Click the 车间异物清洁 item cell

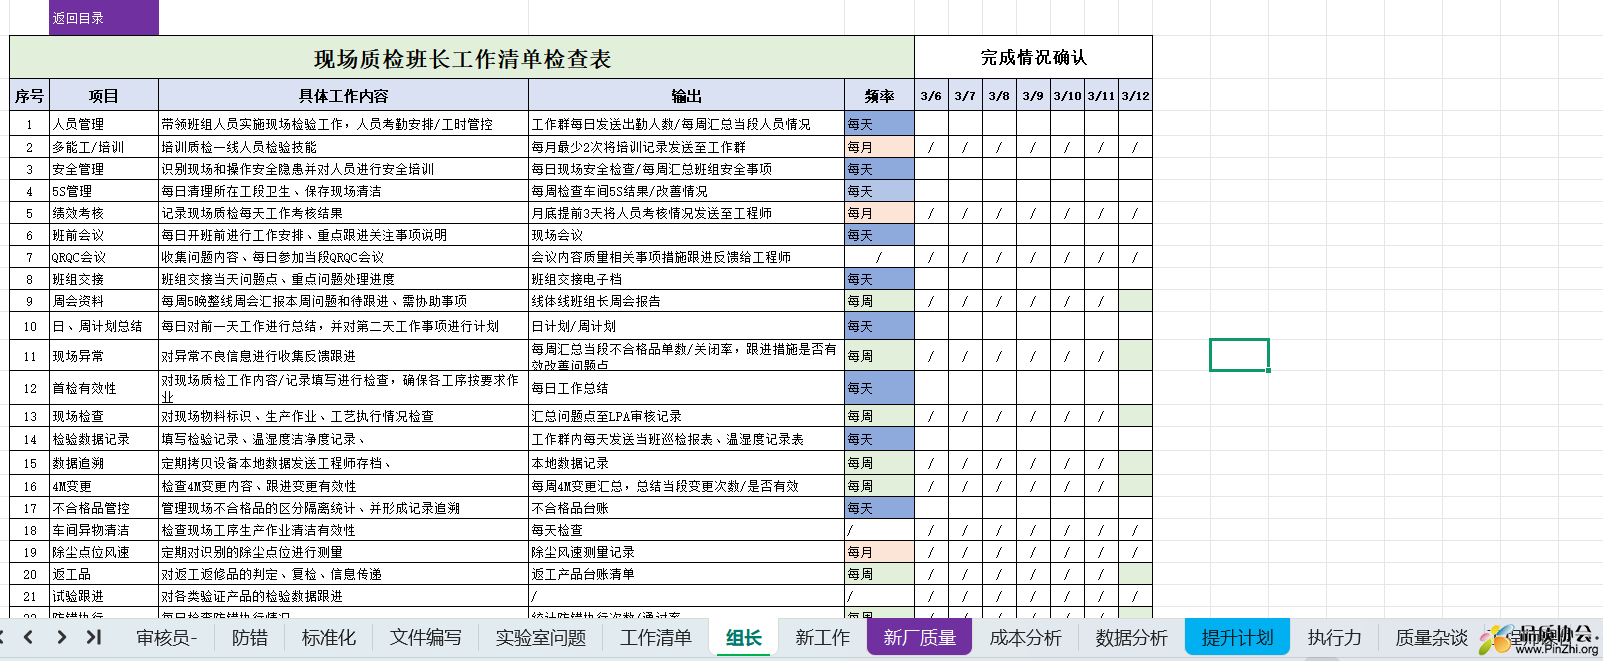(x=104, y=530)
